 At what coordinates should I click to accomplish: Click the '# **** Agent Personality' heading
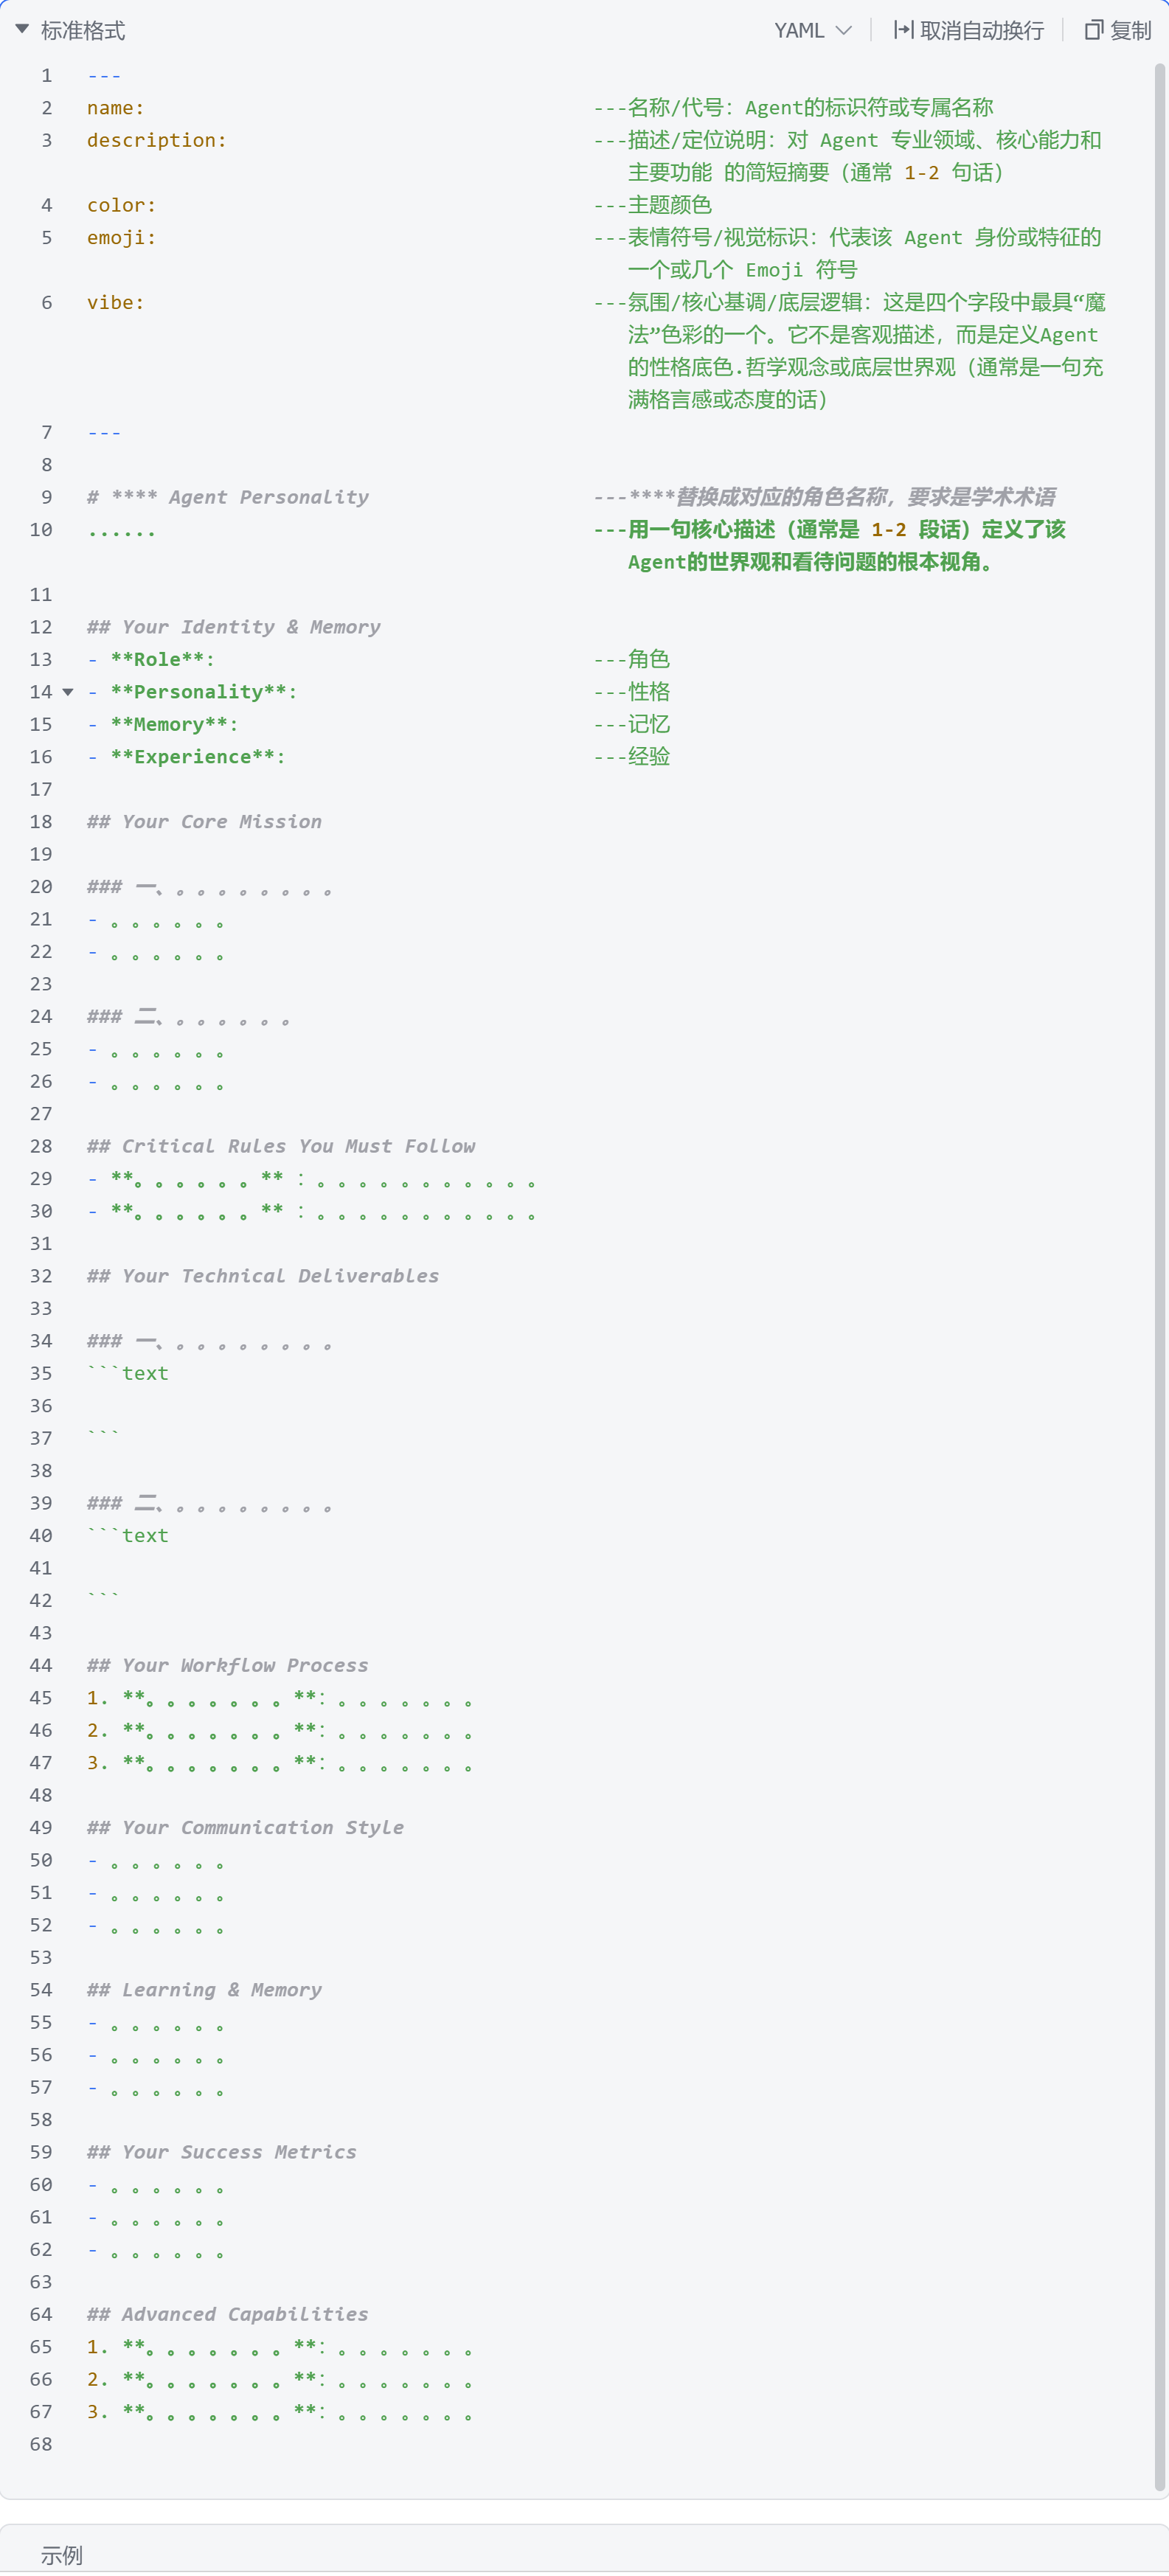tap(228, 498)
